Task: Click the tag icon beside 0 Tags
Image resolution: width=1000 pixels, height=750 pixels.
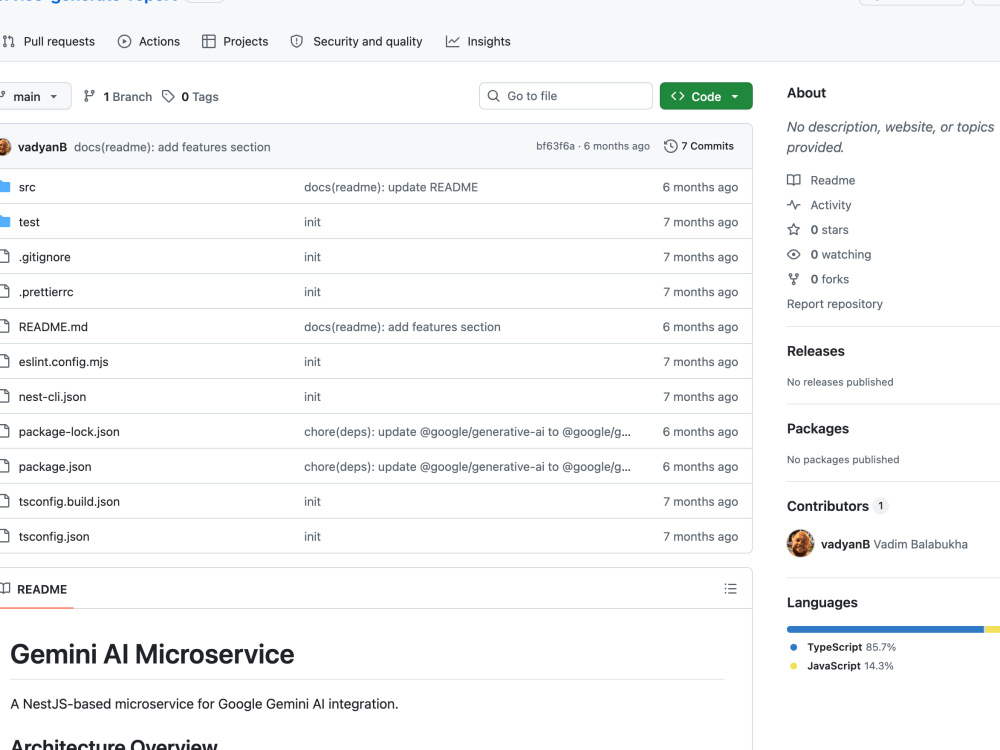Action: click(x=168, y=96)
